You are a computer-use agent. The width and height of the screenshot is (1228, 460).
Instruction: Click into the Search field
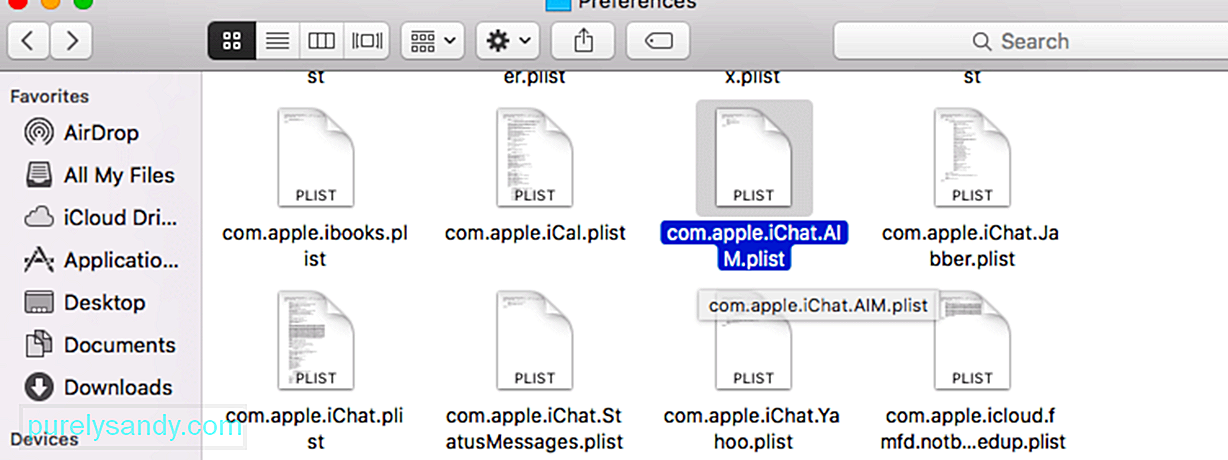(x=1030, y=41)
